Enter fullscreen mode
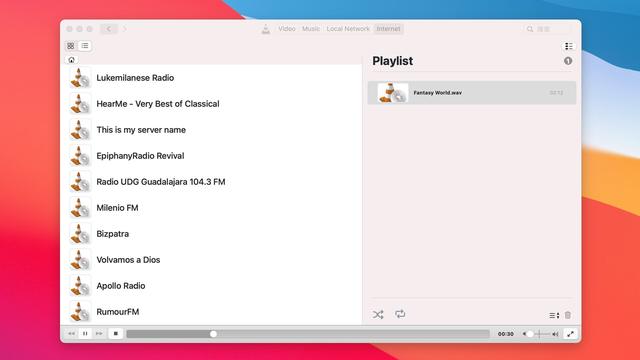640x360 pixels. coord(571,334)
